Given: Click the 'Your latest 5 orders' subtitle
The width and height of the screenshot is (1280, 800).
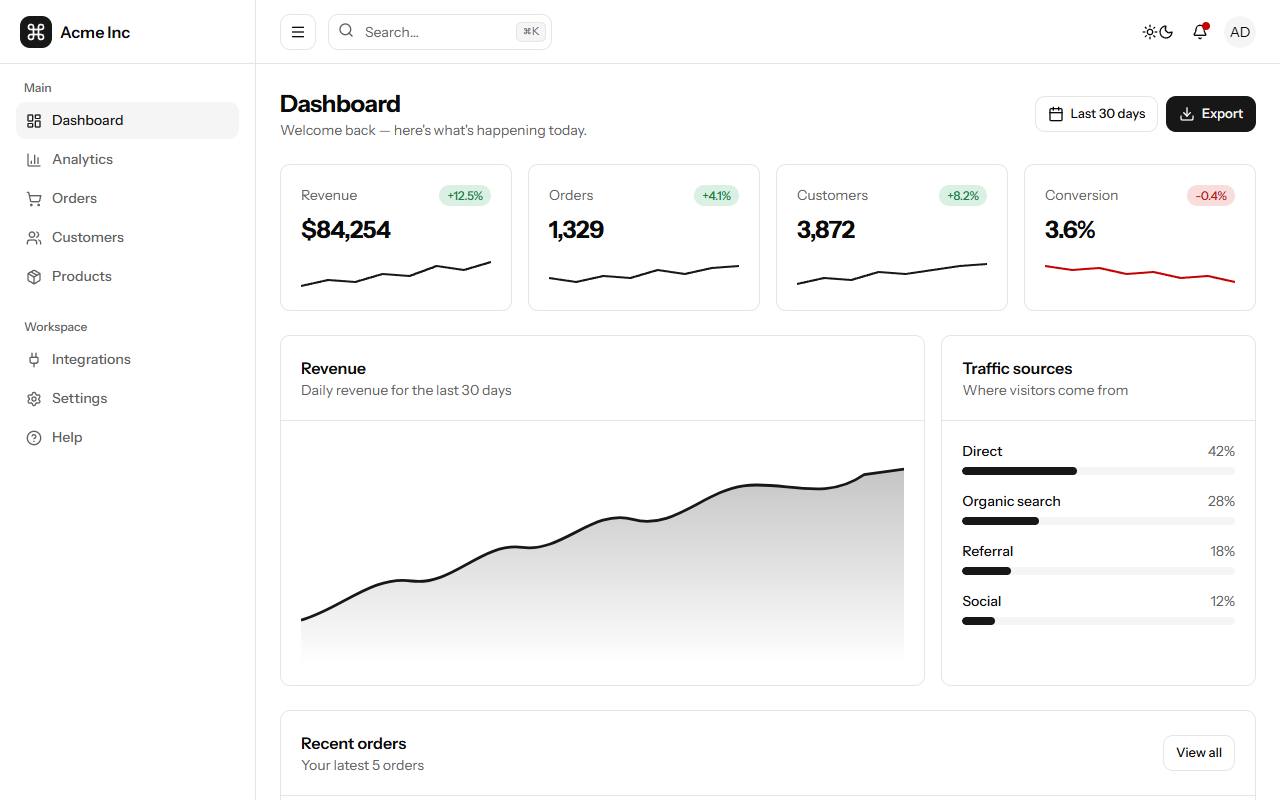Looking at the screenshot, I should 362,765.
